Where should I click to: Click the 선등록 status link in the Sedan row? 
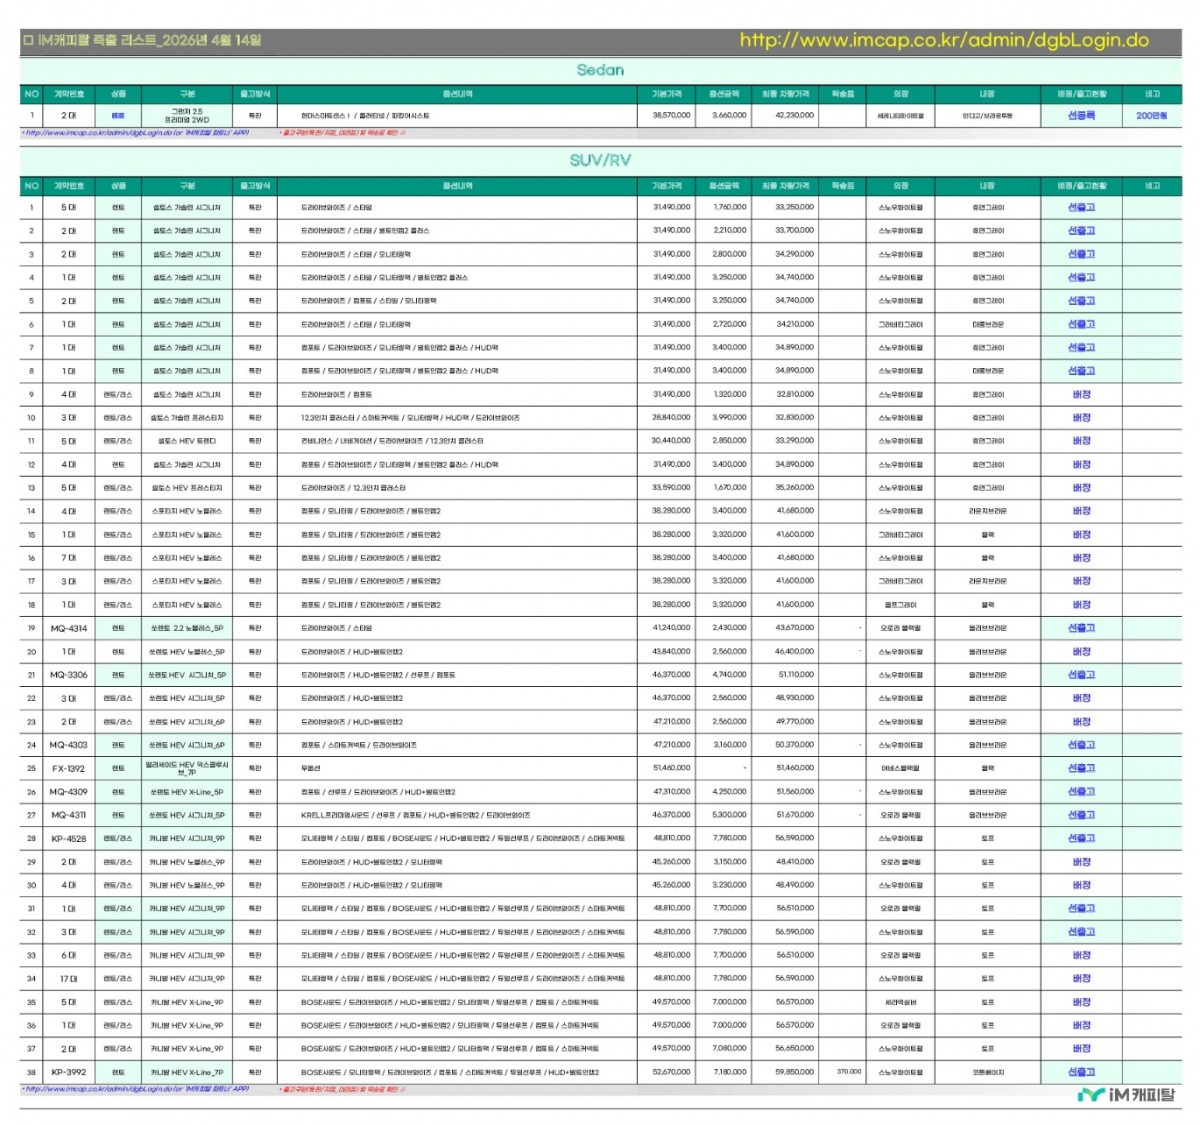(1081, 115)
